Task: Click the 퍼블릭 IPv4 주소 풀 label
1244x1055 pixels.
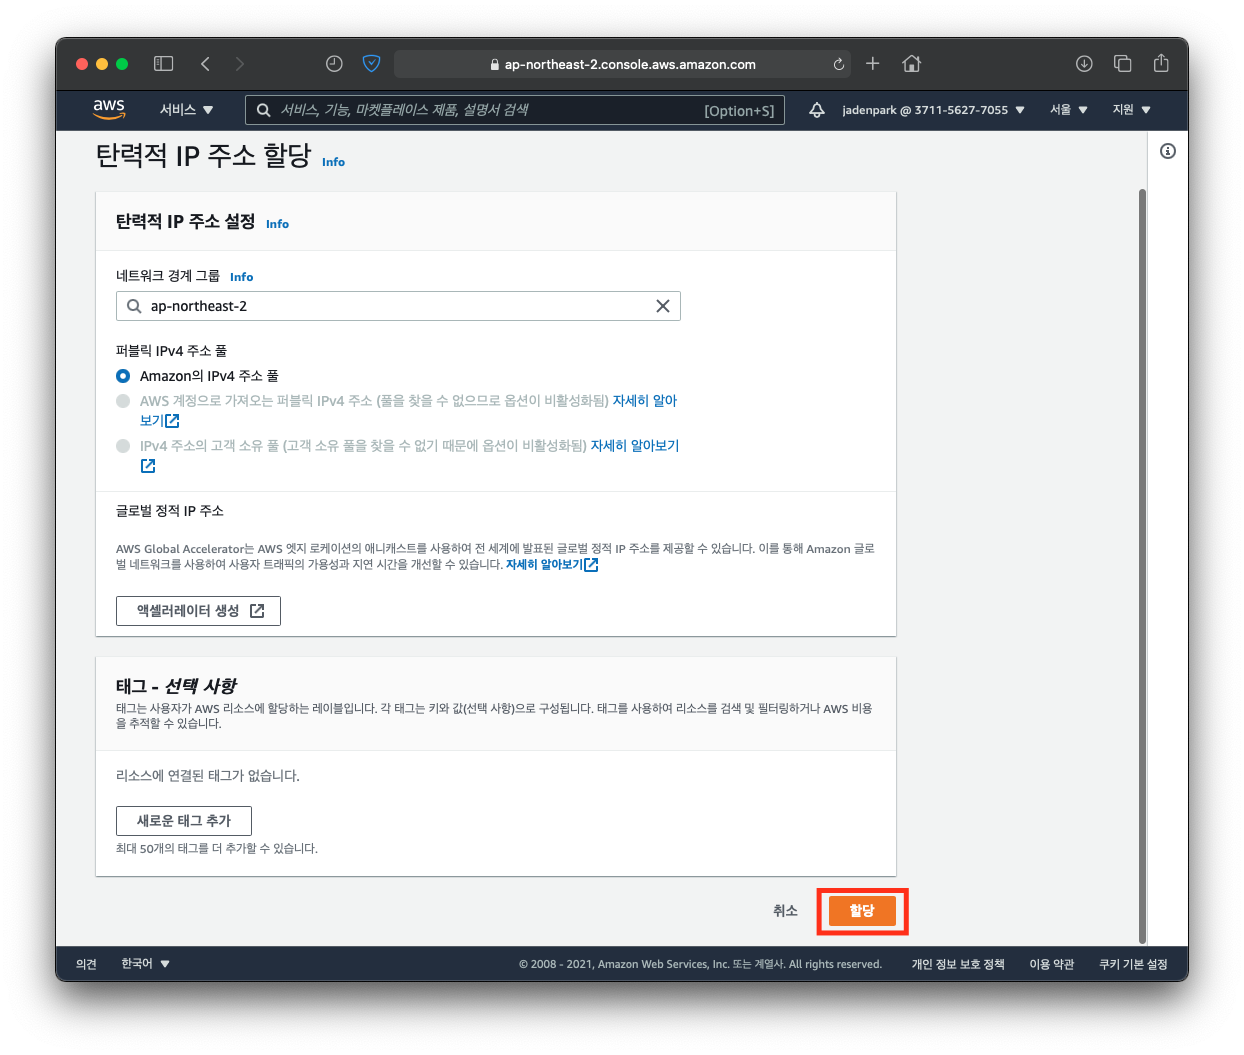Action: [x=171, y=351]
